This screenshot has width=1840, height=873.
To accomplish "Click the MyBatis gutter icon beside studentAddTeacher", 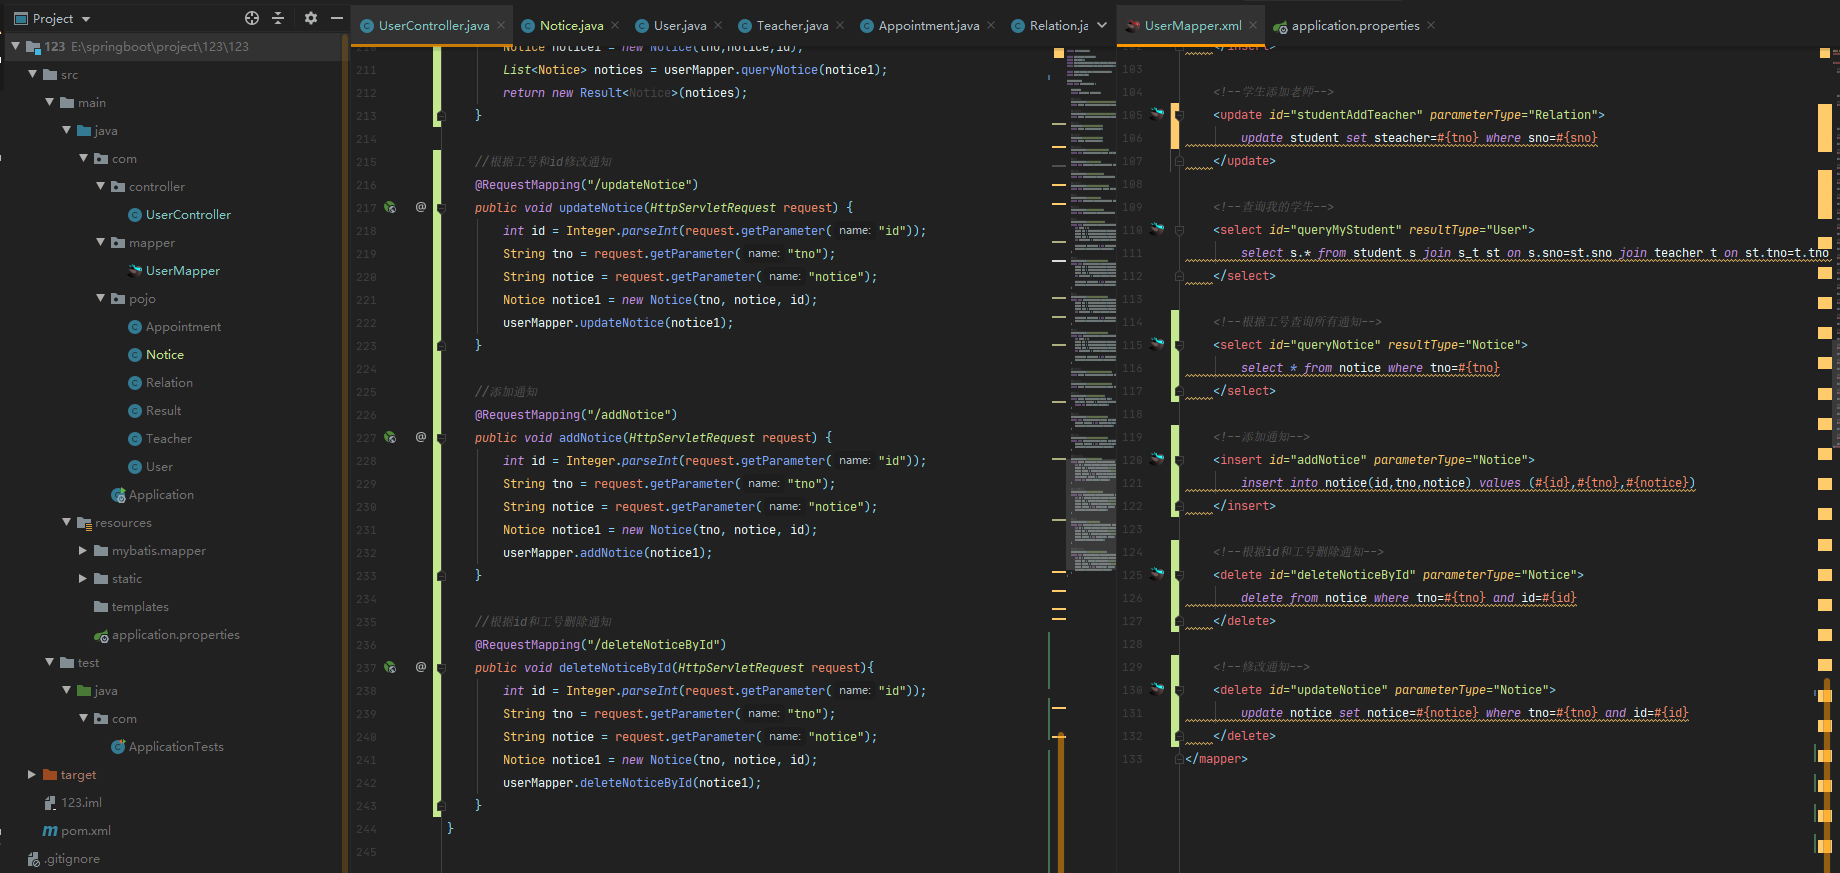I will click(1158, 114).
